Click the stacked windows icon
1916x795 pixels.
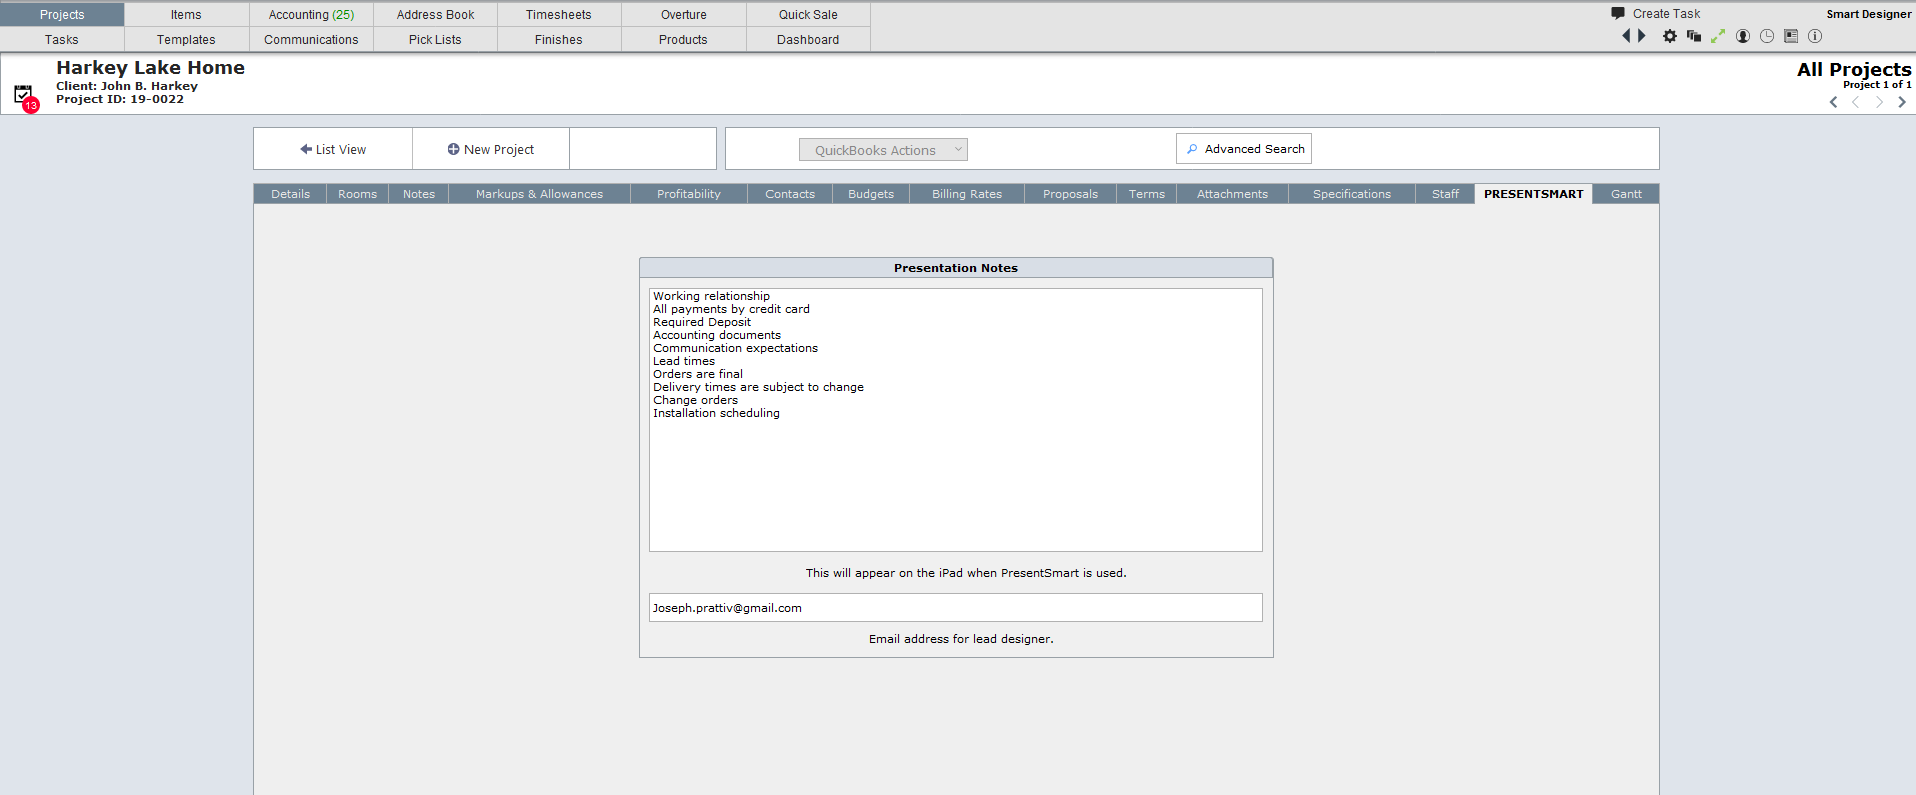(x=1694, y=36)
